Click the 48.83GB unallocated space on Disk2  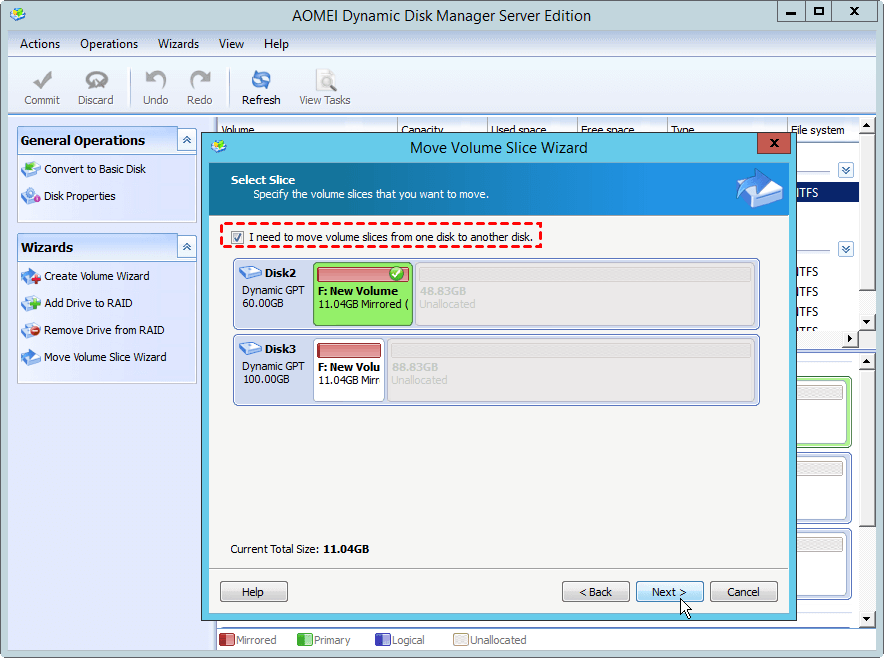(585, 294)
